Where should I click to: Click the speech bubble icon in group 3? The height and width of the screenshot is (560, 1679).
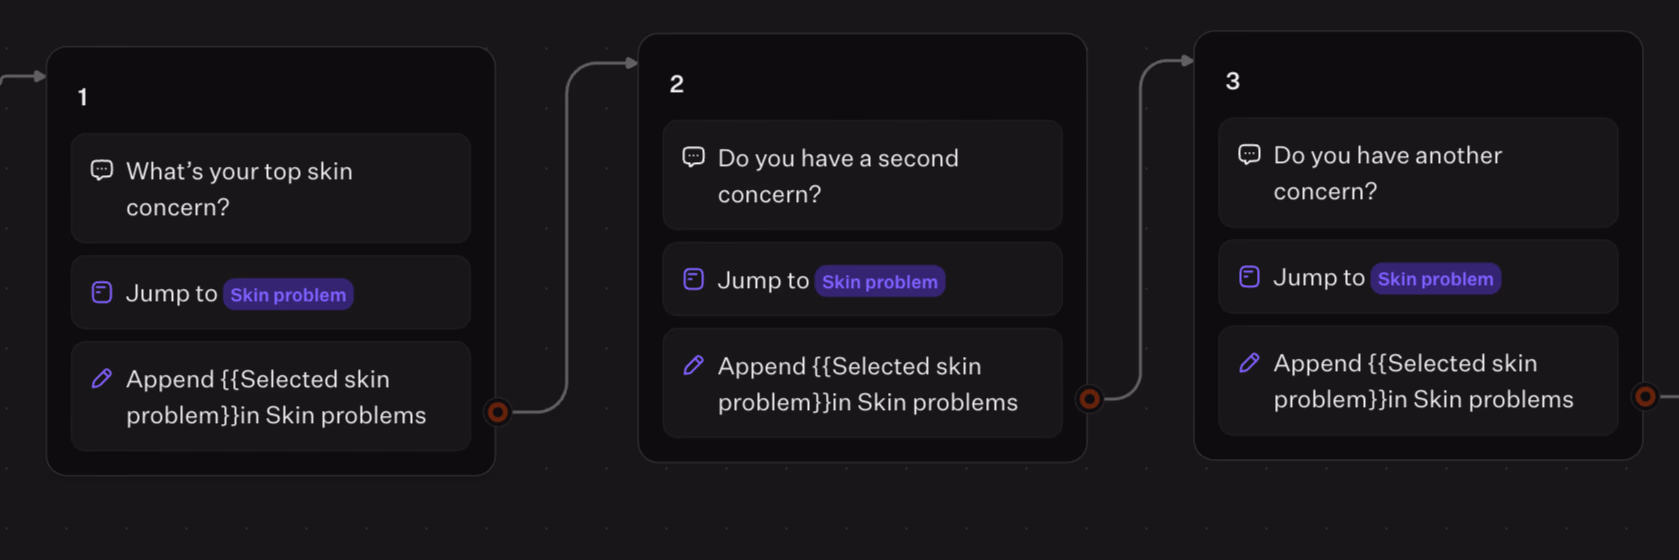click(x=1249, y=154)
